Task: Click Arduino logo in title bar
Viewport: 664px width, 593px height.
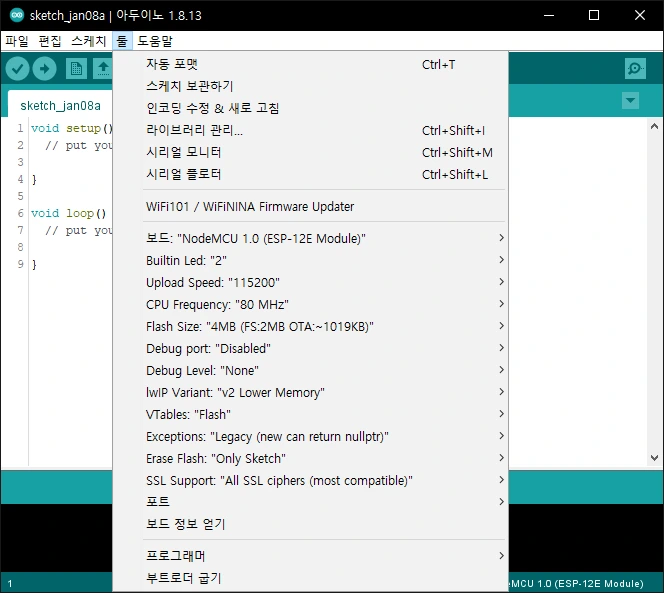Action: (x=17, y=15)
